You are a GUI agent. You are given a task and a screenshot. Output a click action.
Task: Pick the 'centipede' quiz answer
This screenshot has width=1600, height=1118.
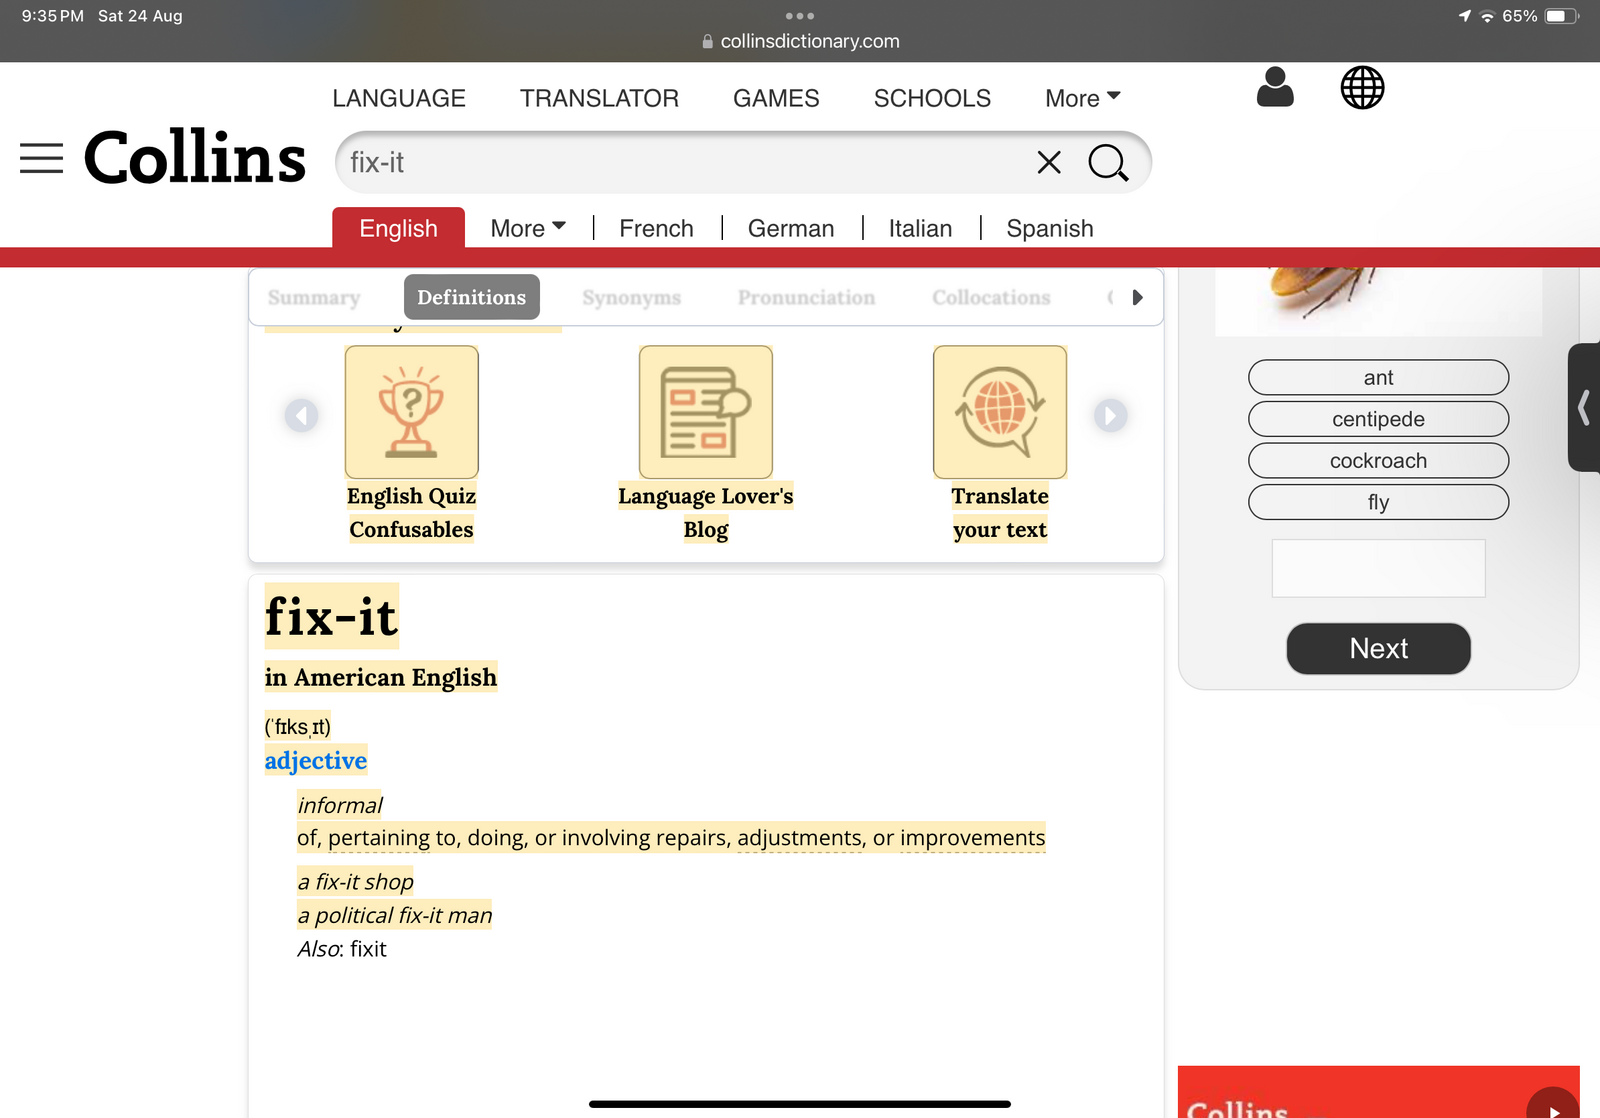(1378, 419)
